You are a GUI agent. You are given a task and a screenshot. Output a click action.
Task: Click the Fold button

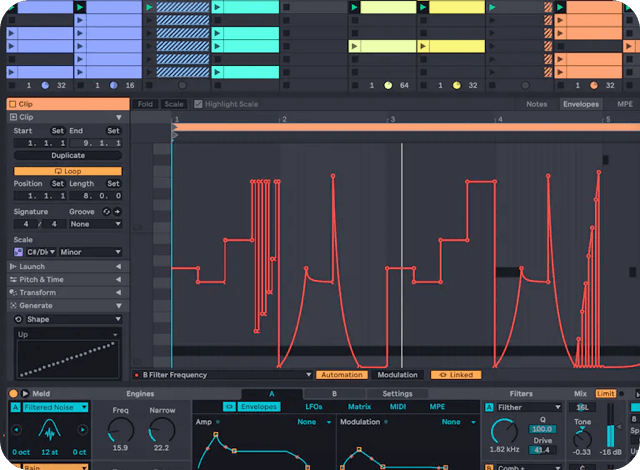click(145, 104)
